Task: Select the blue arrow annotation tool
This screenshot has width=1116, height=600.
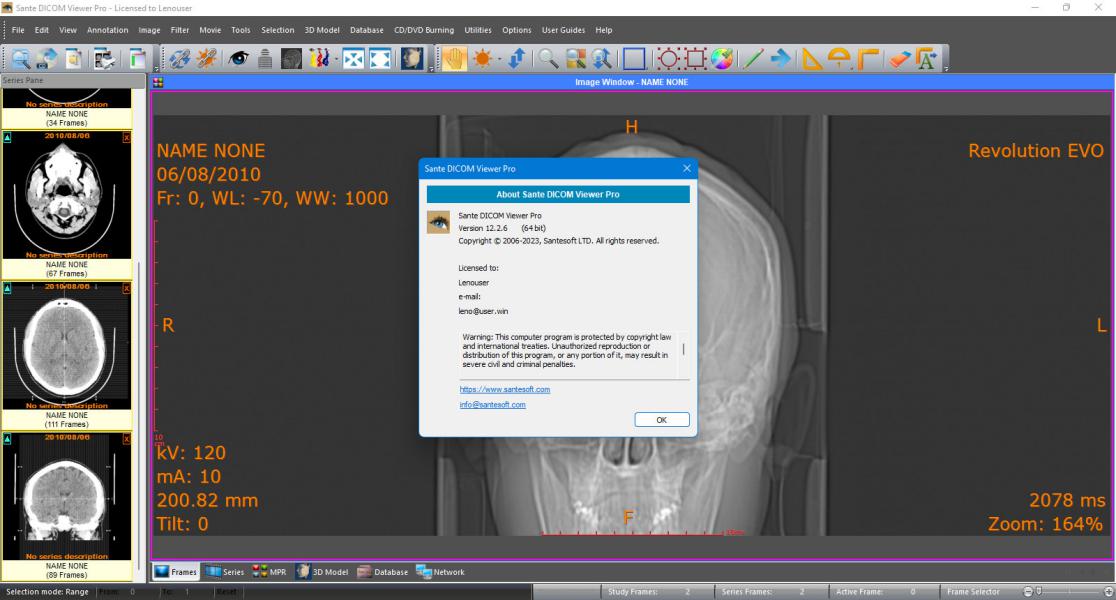Action: 781,59
